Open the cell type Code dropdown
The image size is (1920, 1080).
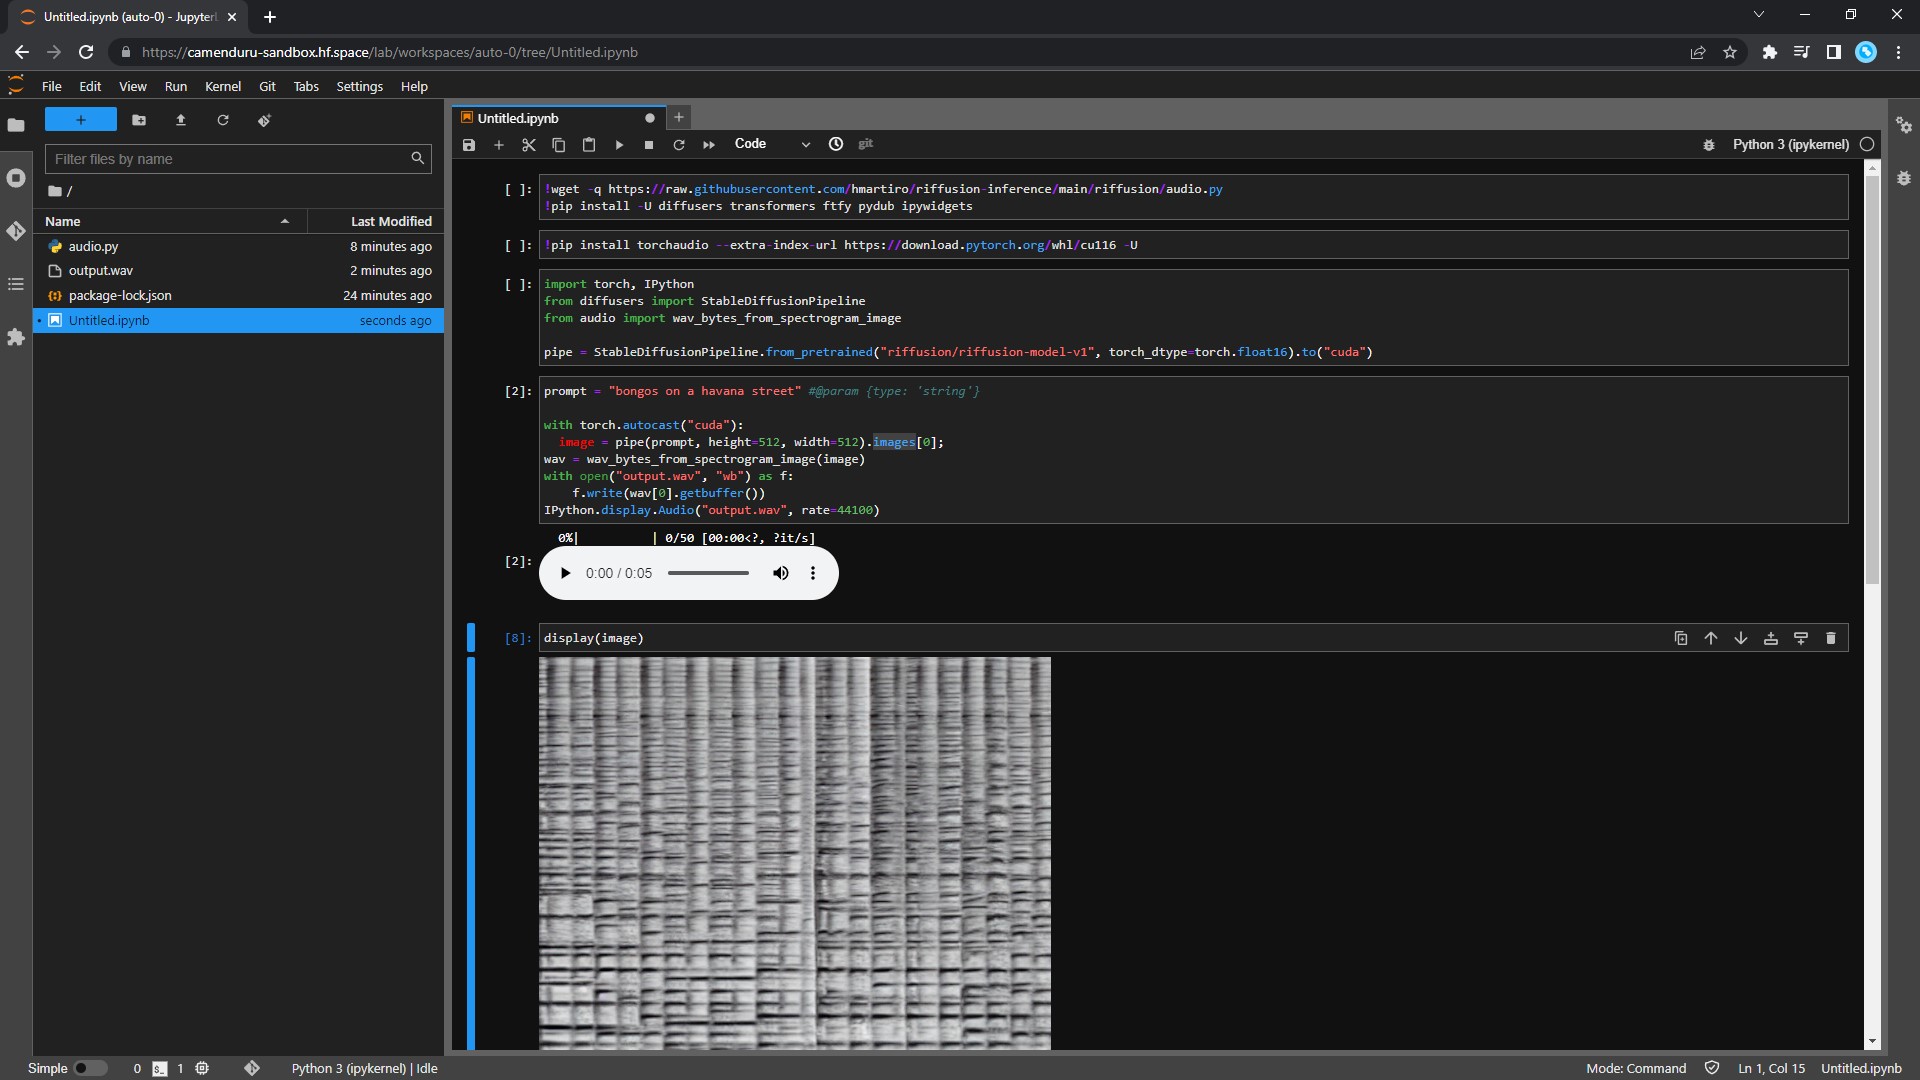pyautogui.click(x=771, y=144)
